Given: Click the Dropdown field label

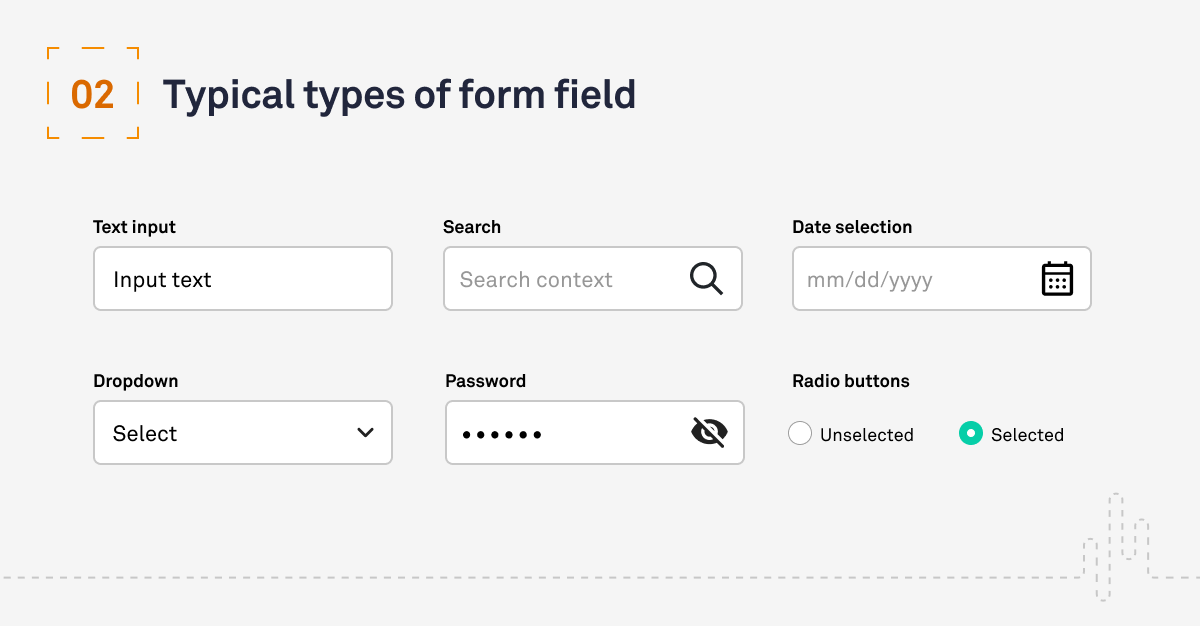Looking at the screenshot, I should tap(136, 381).
